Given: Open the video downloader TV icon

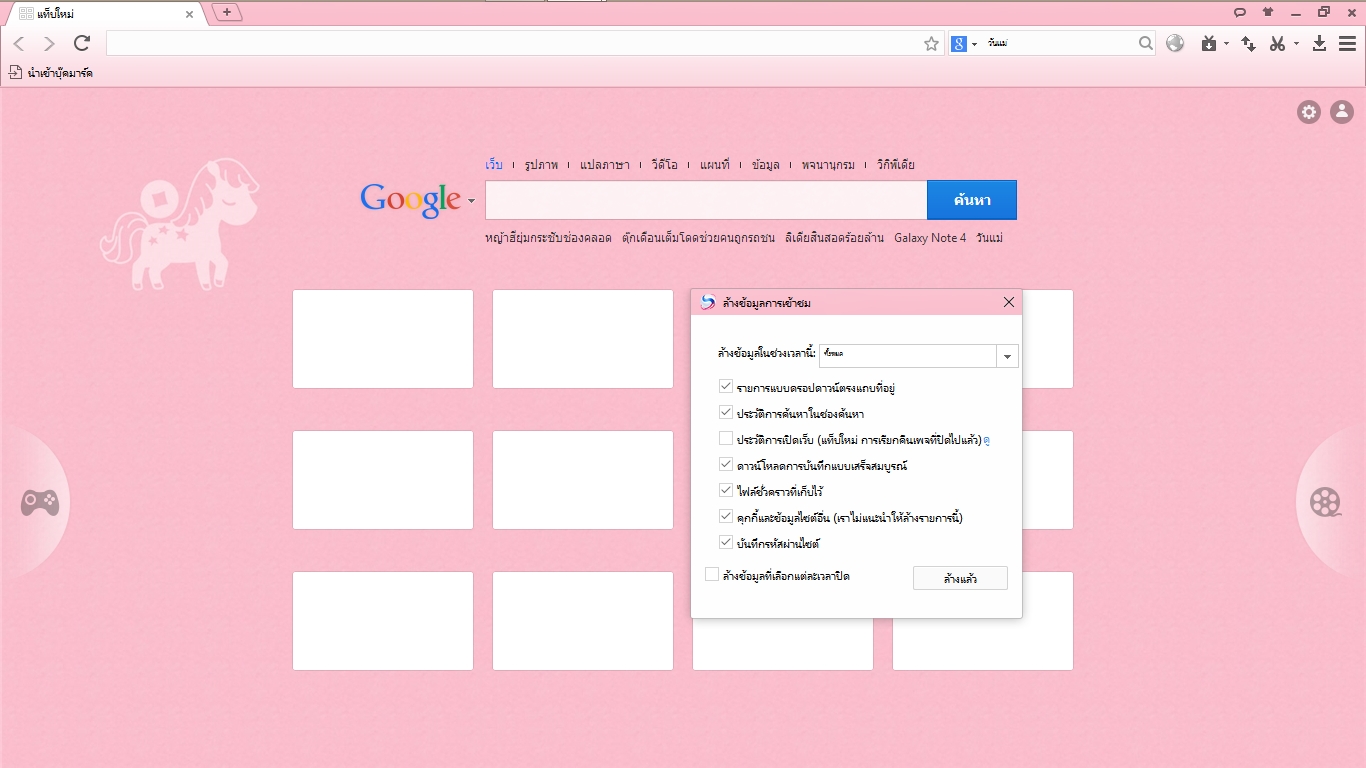Looking at the screenshot, I should (1209, 43).
